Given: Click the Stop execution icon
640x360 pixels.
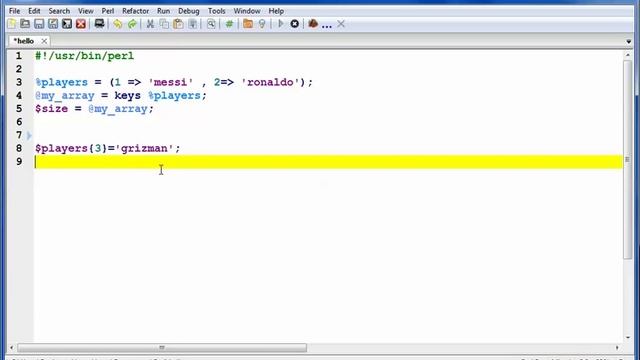Looking at the screenshot, I should 295,24.
